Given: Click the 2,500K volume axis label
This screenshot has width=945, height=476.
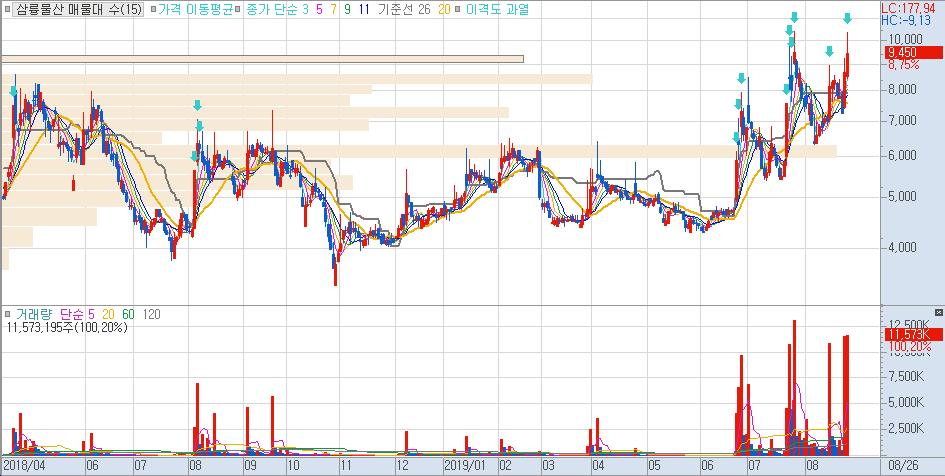Looking at the screenshot, I should [x=905, y=429].
